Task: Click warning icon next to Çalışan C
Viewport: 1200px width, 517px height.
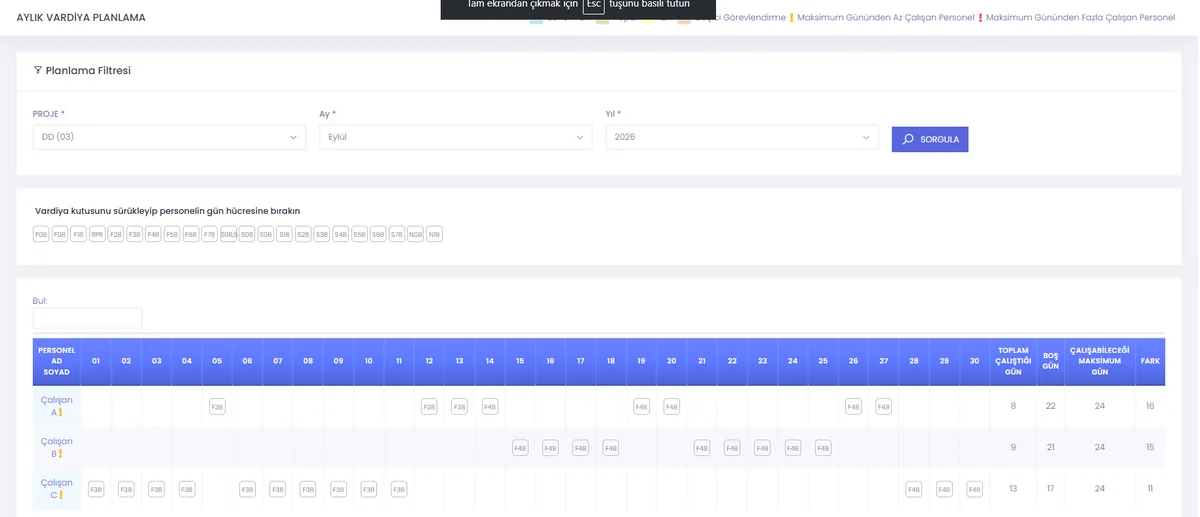Action: point(60,494)
